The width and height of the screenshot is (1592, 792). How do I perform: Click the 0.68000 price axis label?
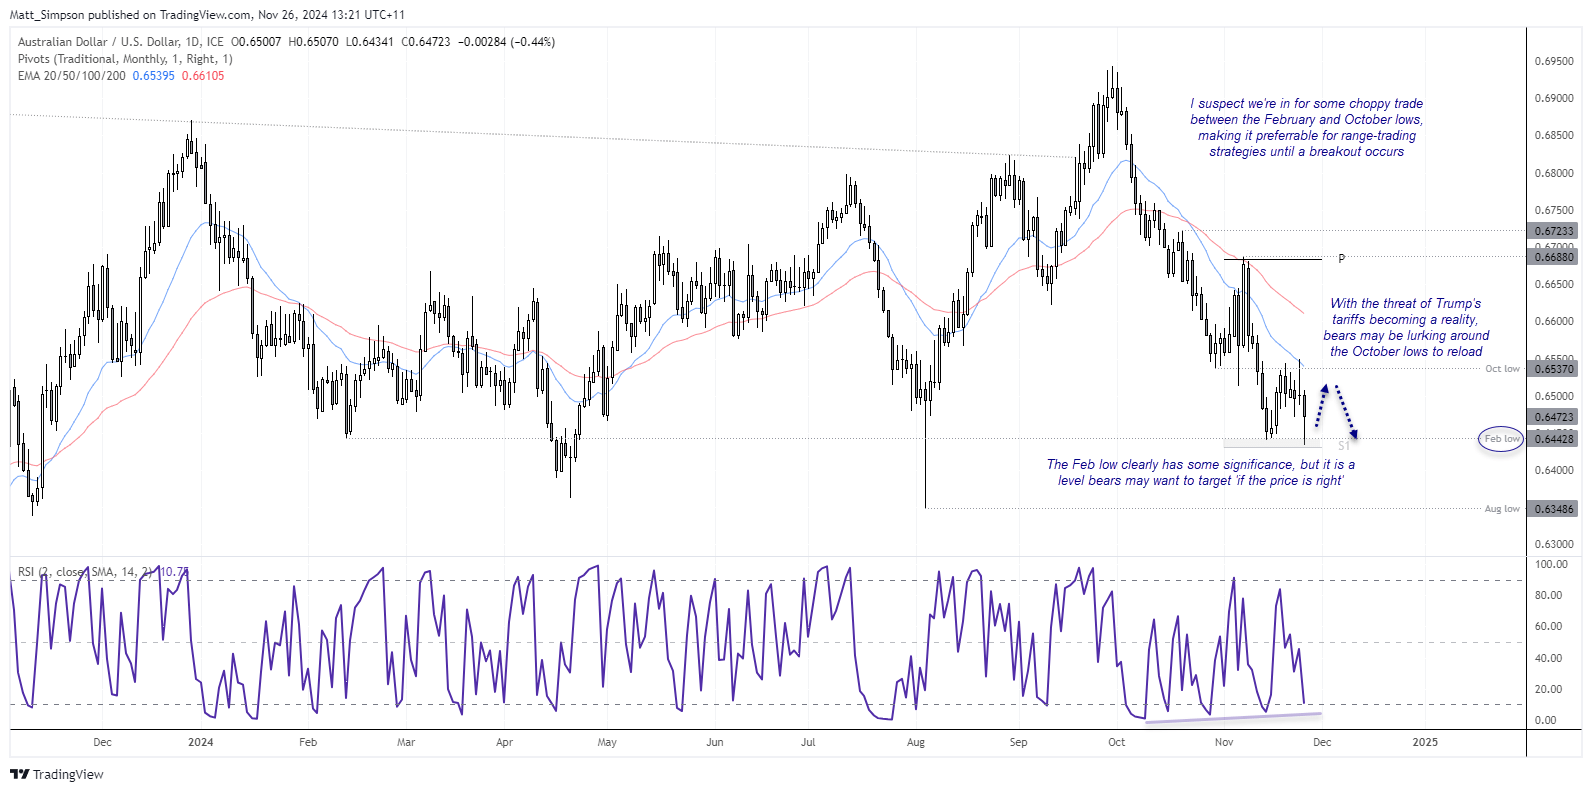pyautogui.click(x=1554, y=173)
